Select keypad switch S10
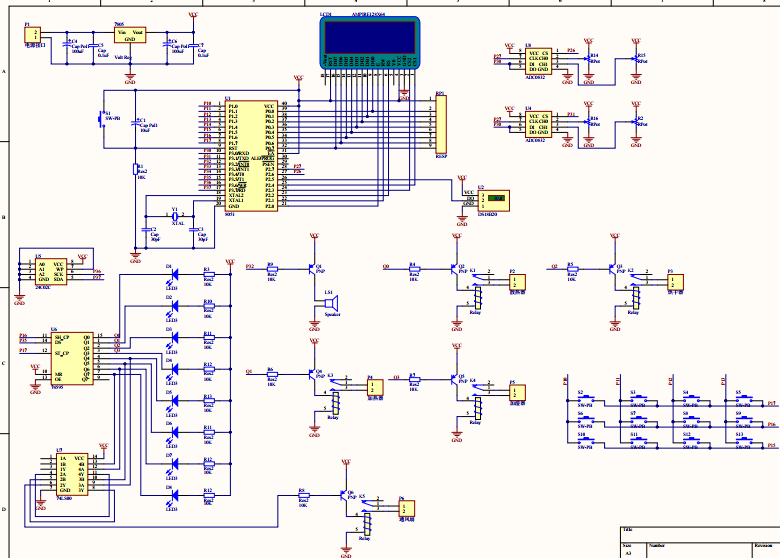The width and height of the screenshot is (780, 558). click(x=586, y=440)
